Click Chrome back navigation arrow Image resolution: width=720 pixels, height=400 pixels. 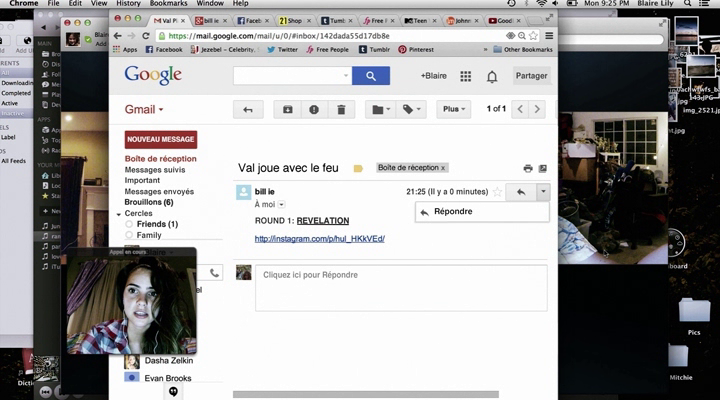118,36
